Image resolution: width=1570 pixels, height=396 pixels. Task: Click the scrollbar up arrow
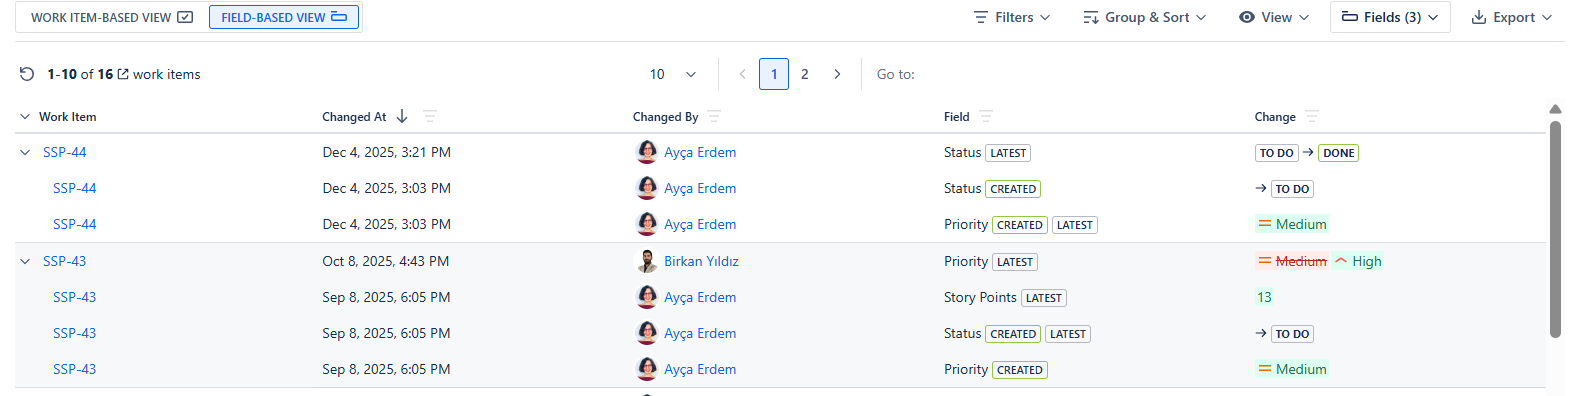click(1555, 109)
